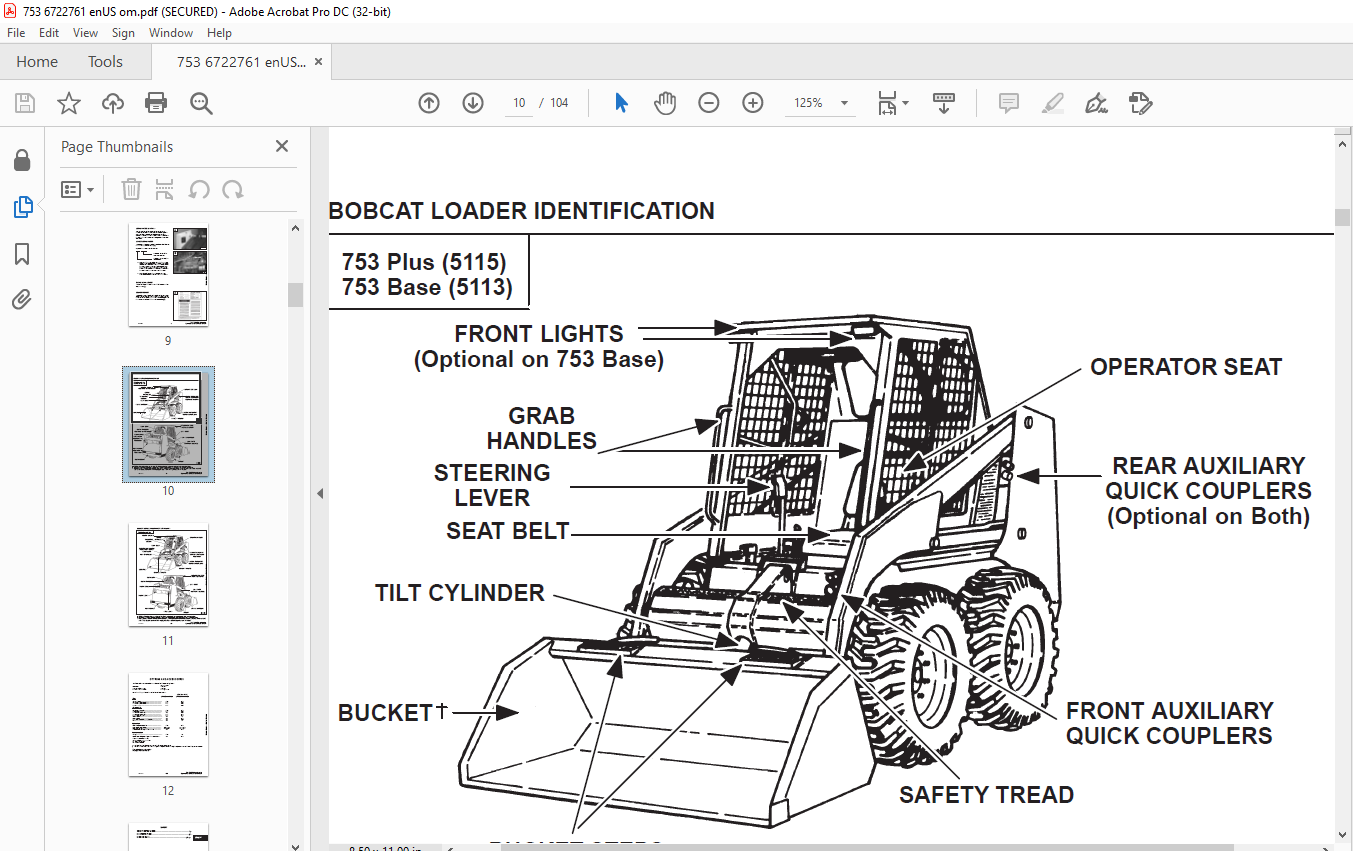Click the FRONT AUXILIARY QUICK COUPLERS label
1353x851 pixels.
[x=1169, y=723]
